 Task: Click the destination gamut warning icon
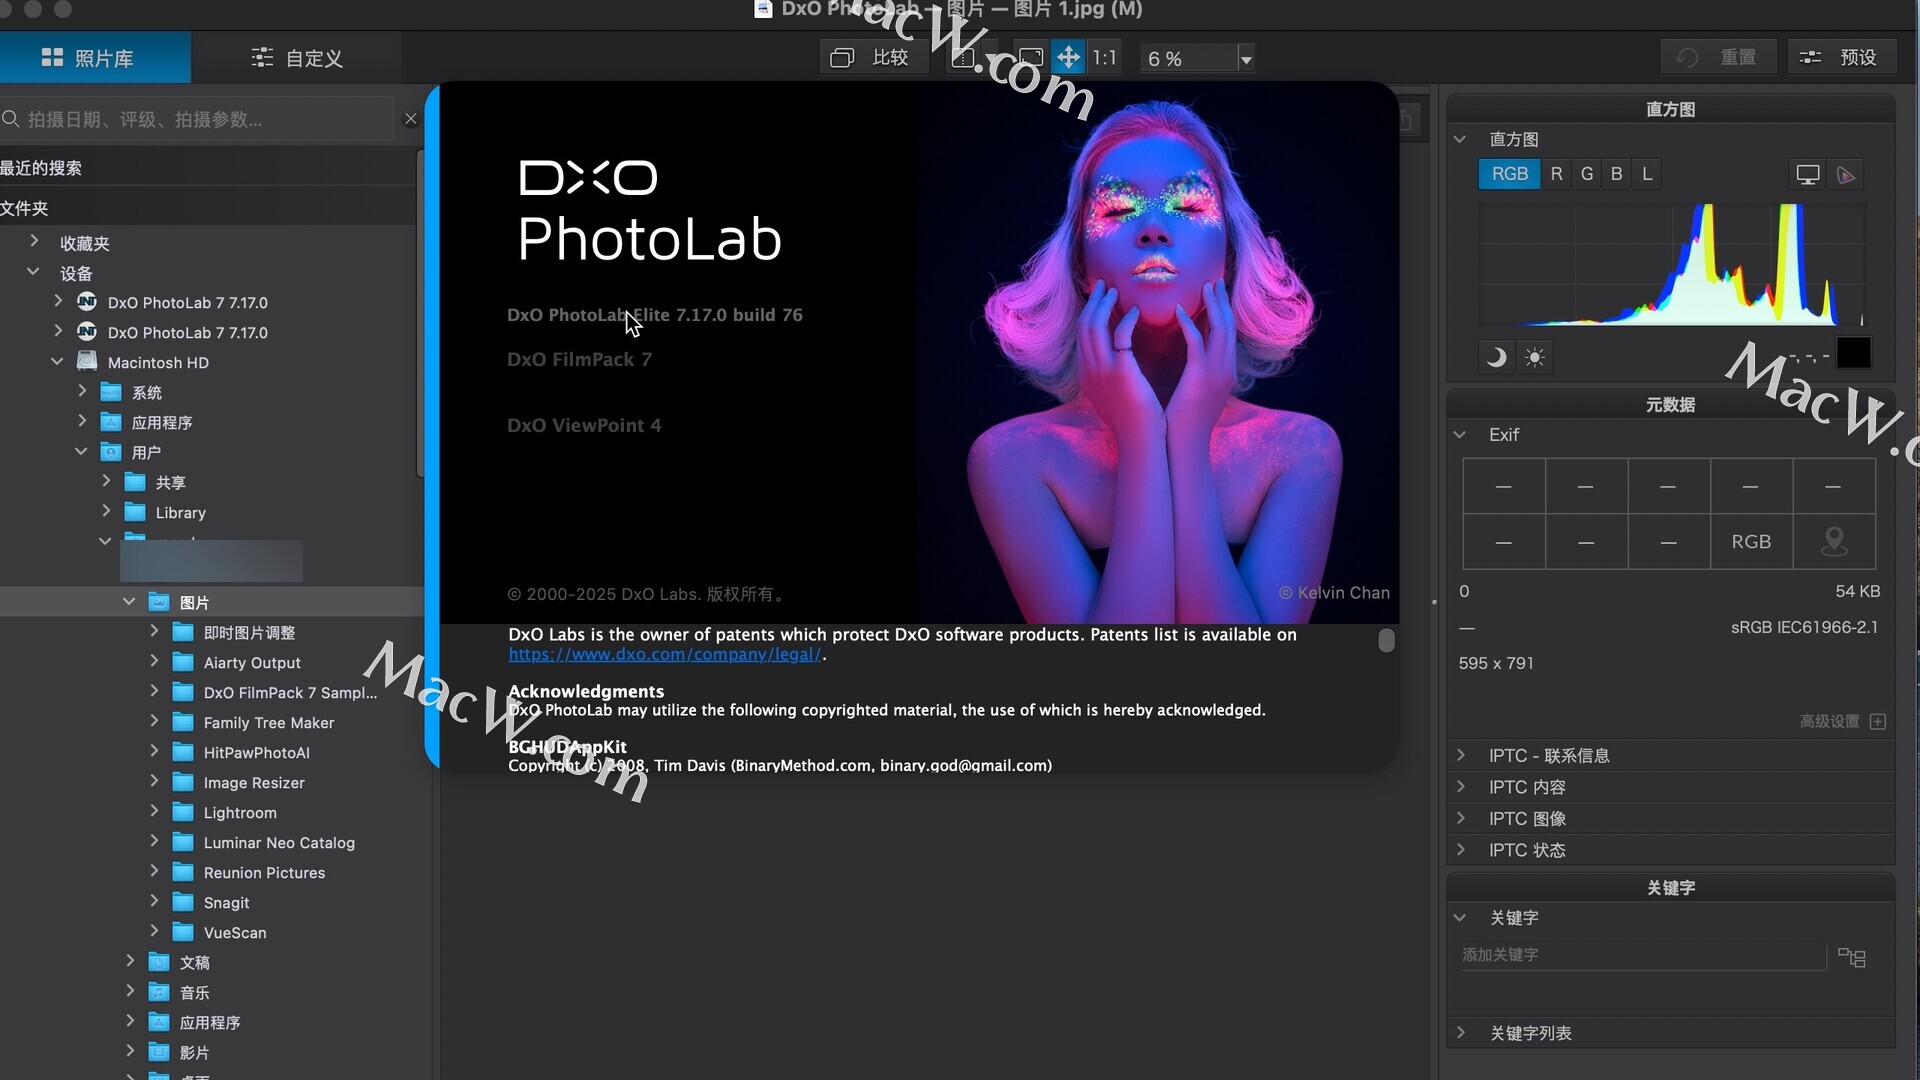point(1846,175)
